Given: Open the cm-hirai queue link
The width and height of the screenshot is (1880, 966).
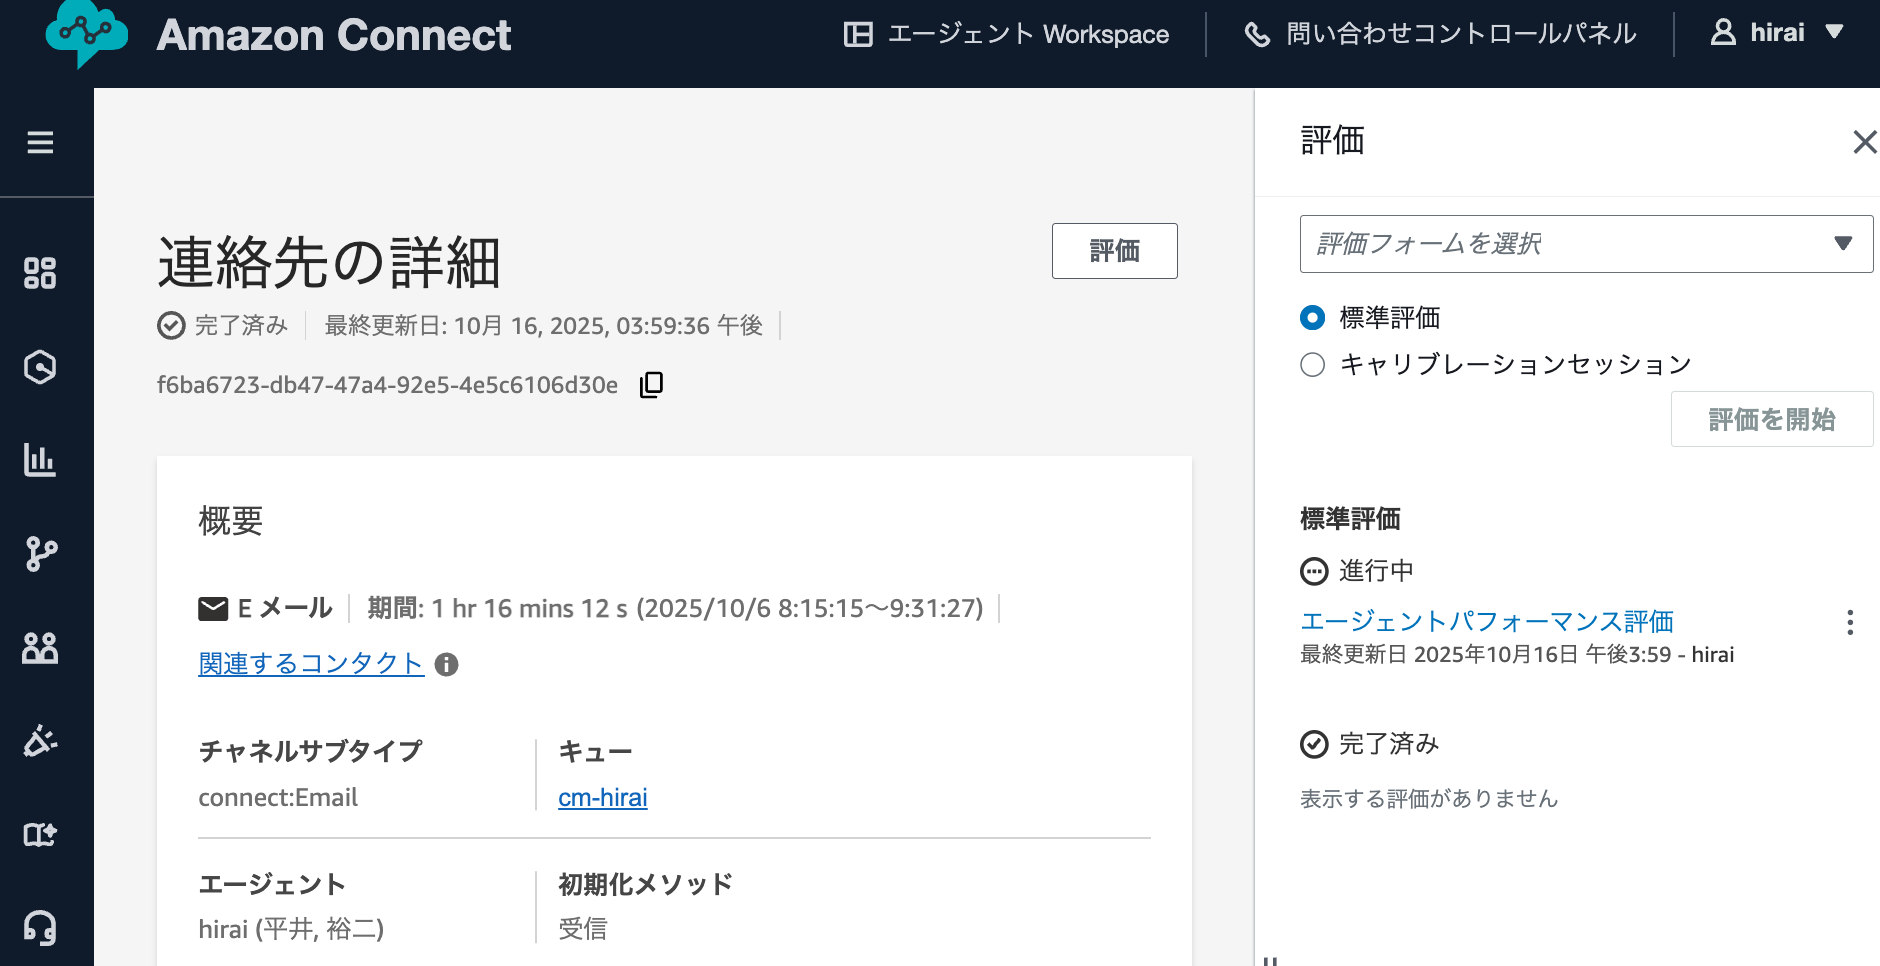Looking at the screenshot, I should (x=602, y=797).
